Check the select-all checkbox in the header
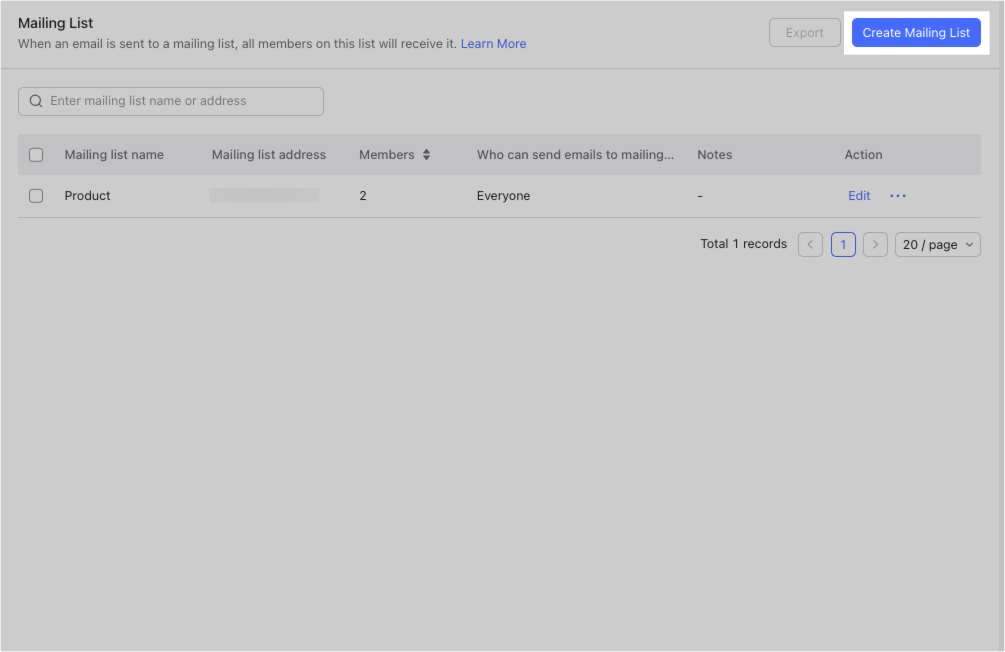Viewport: 1005px width, 652px height. pos(36,154)
